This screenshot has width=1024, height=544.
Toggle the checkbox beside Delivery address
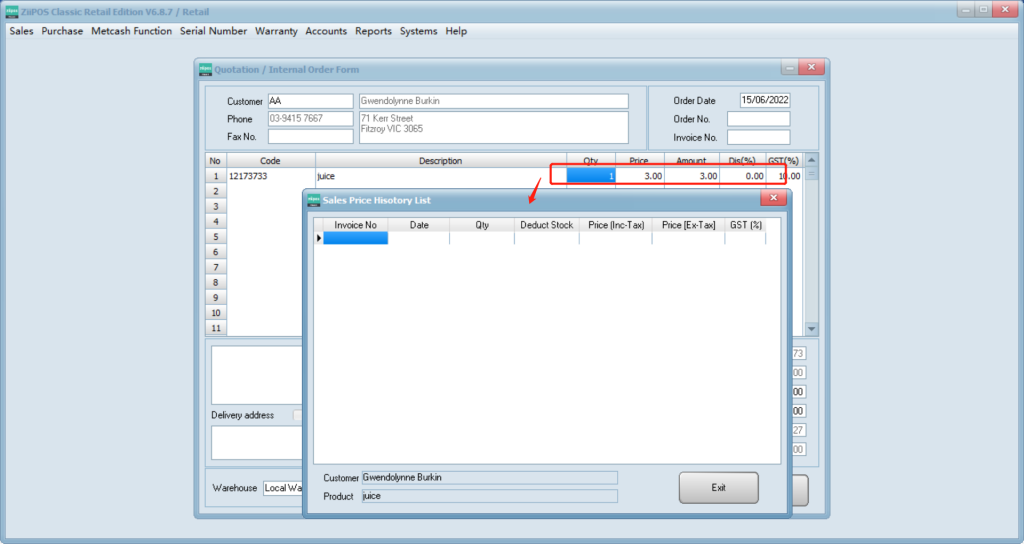pos(297,415)
